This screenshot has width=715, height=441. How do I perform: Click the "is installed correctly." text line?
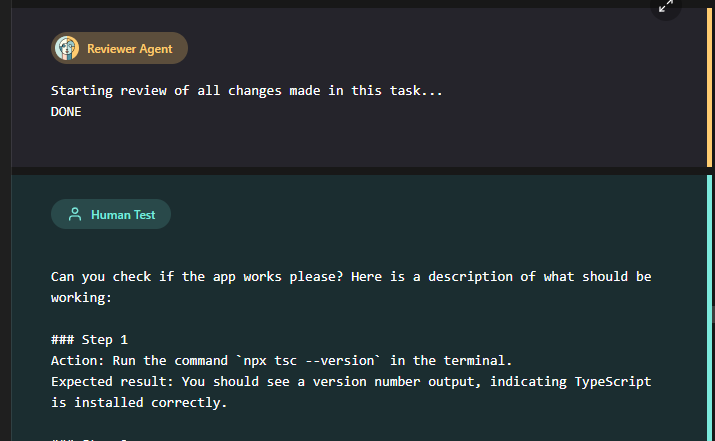139,403
